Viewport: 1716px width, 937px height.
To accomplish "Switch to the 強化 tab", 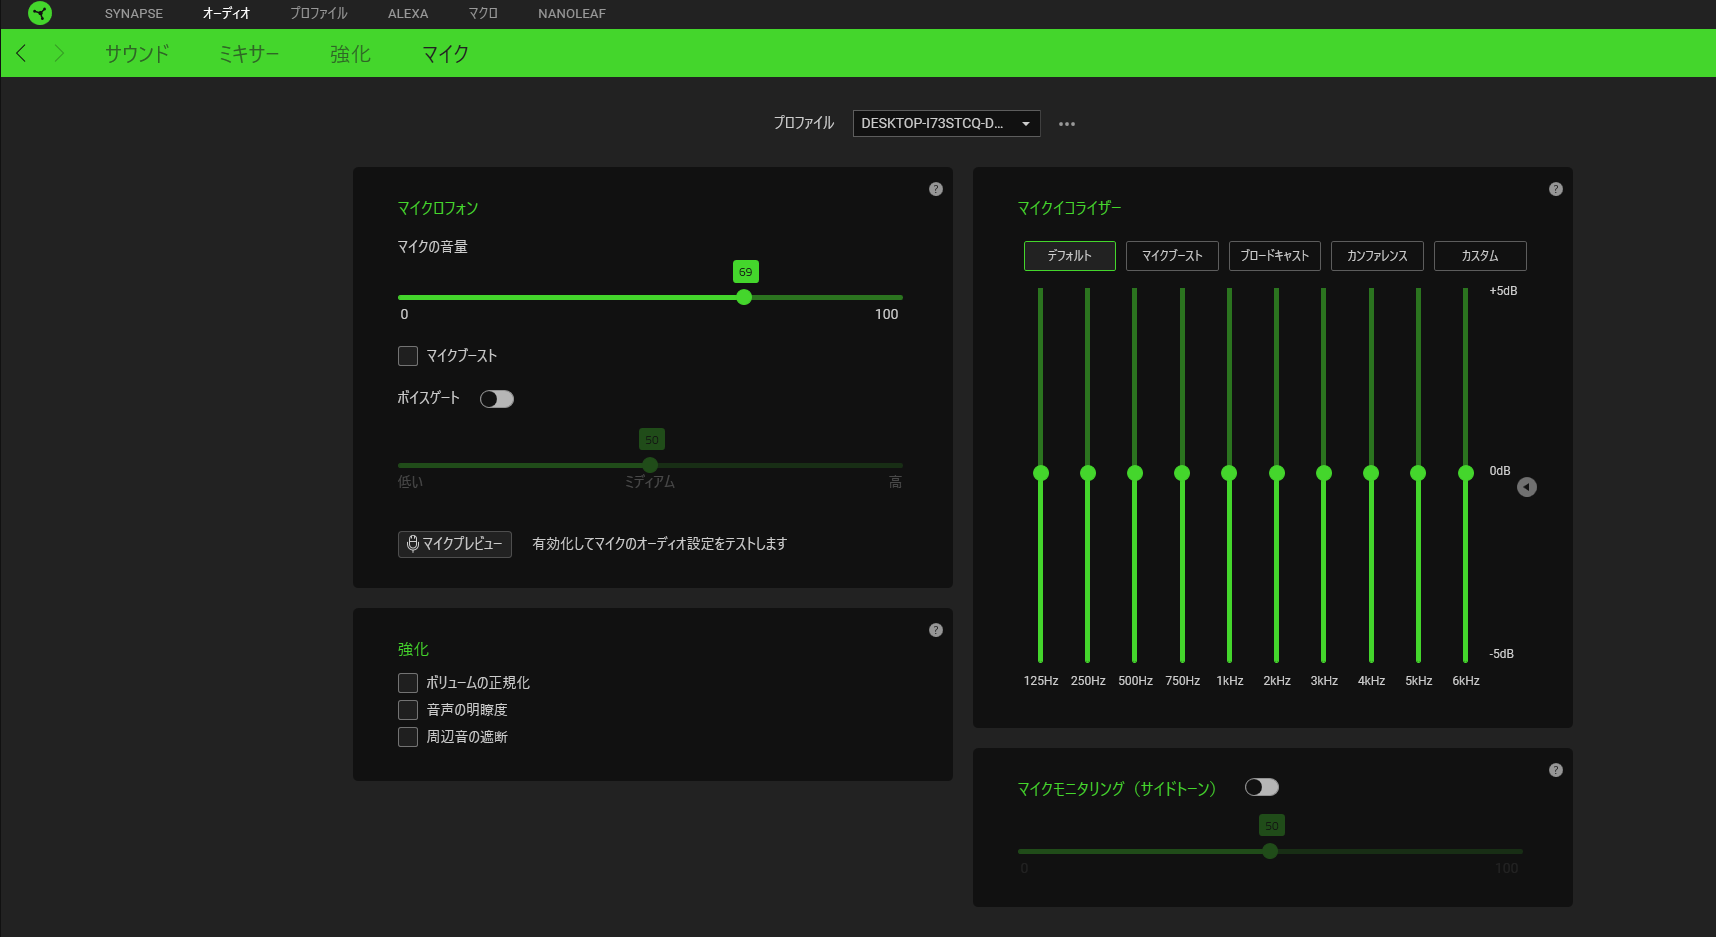I will (x=350, y=54).
